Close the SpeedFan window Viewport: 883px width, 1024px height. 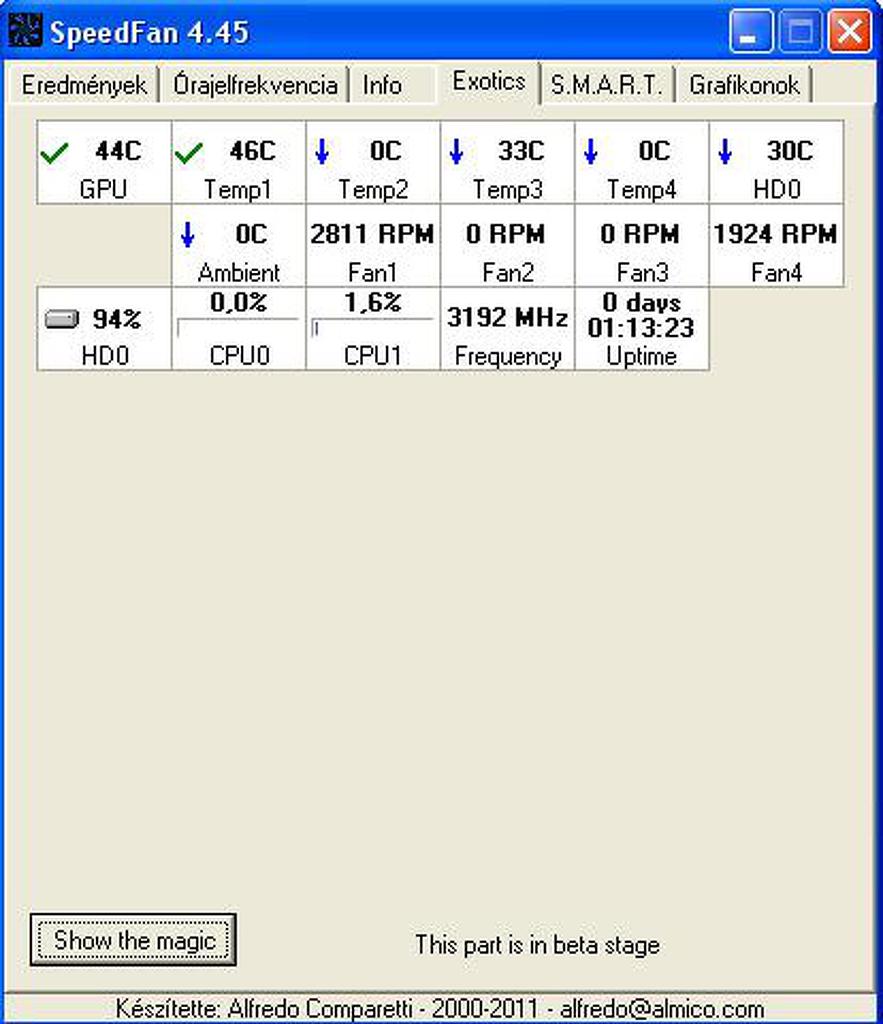[850, 31]
